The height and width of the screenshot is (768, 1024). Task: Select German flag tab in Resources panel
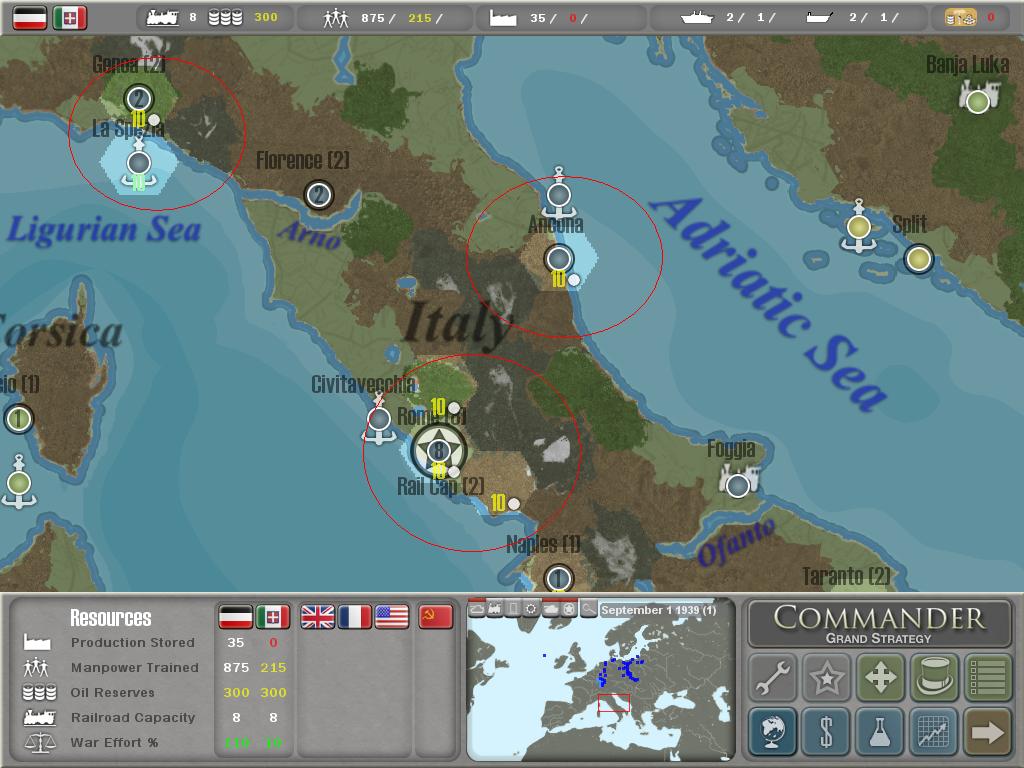[x=236, y=616]
